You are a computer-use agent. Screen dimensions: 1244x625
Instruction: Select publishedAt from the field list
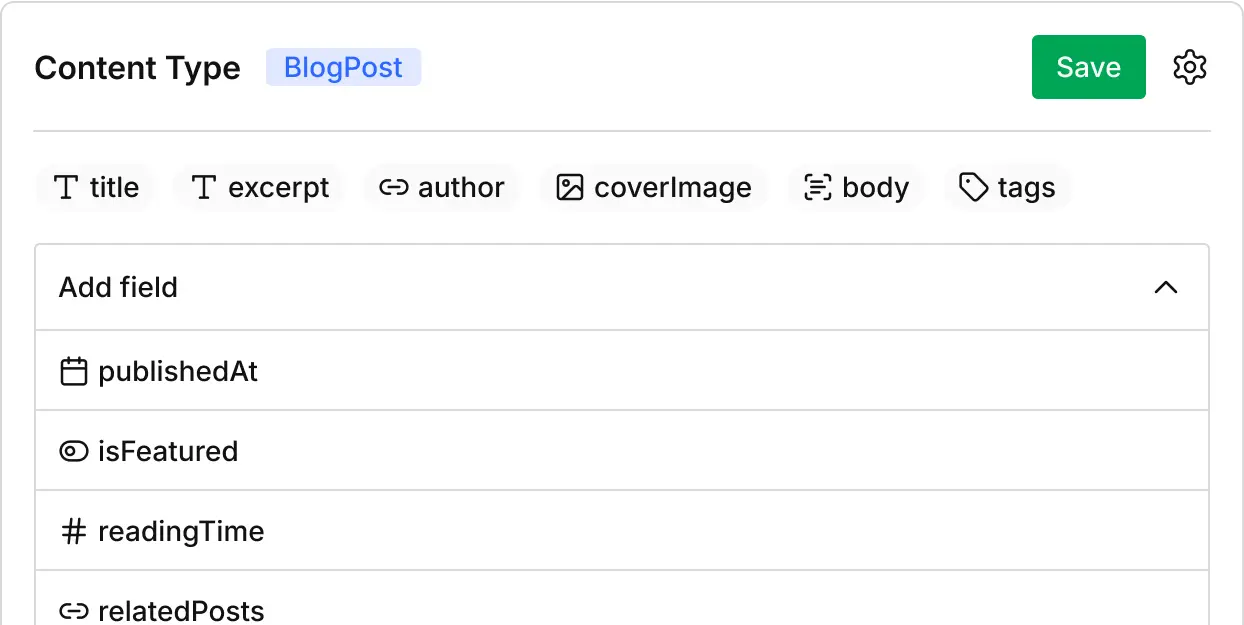(x=178, y=372)
